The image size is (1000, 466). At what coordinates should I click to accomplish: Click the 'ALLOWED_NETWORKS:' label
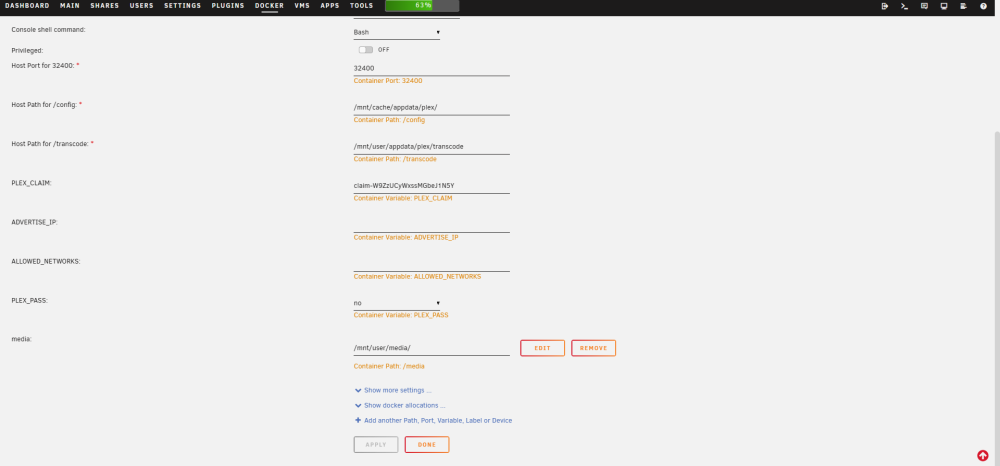pos(46,261)
